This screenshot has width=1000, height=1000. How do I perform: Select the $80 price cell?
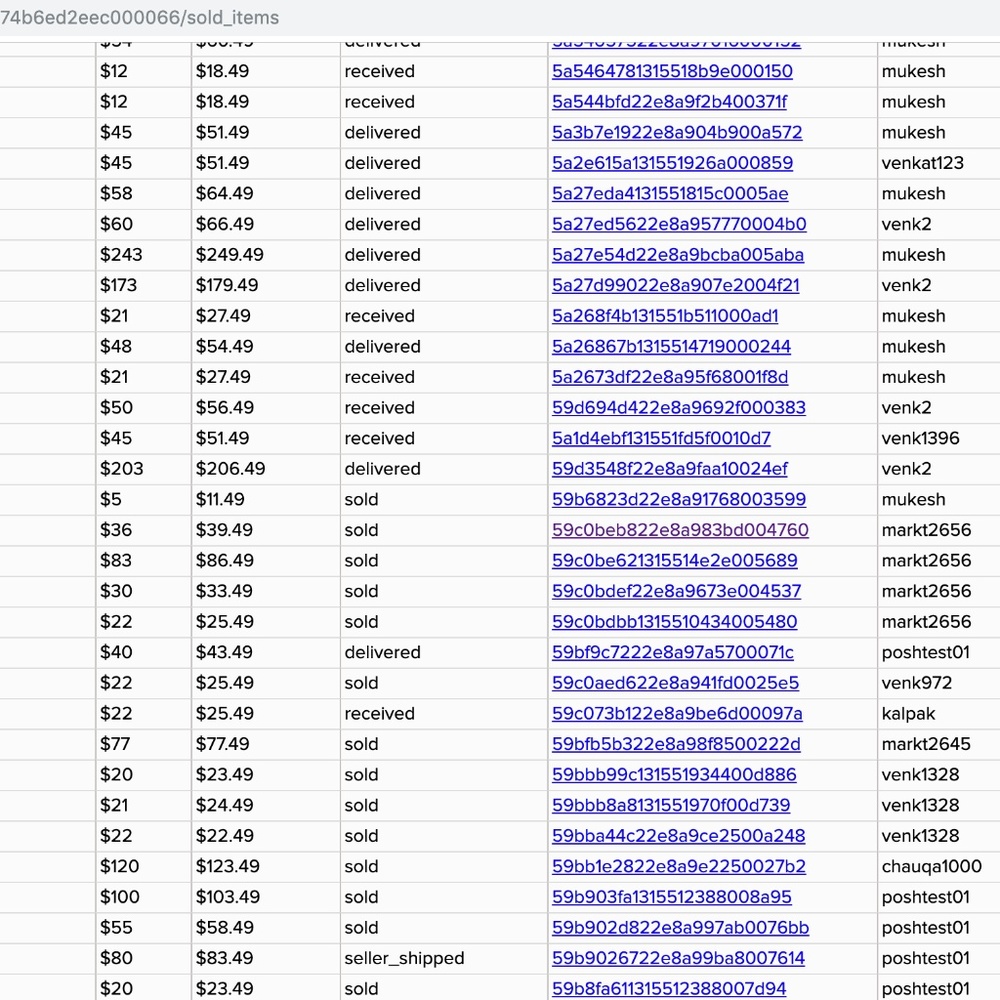pos(143,959)
